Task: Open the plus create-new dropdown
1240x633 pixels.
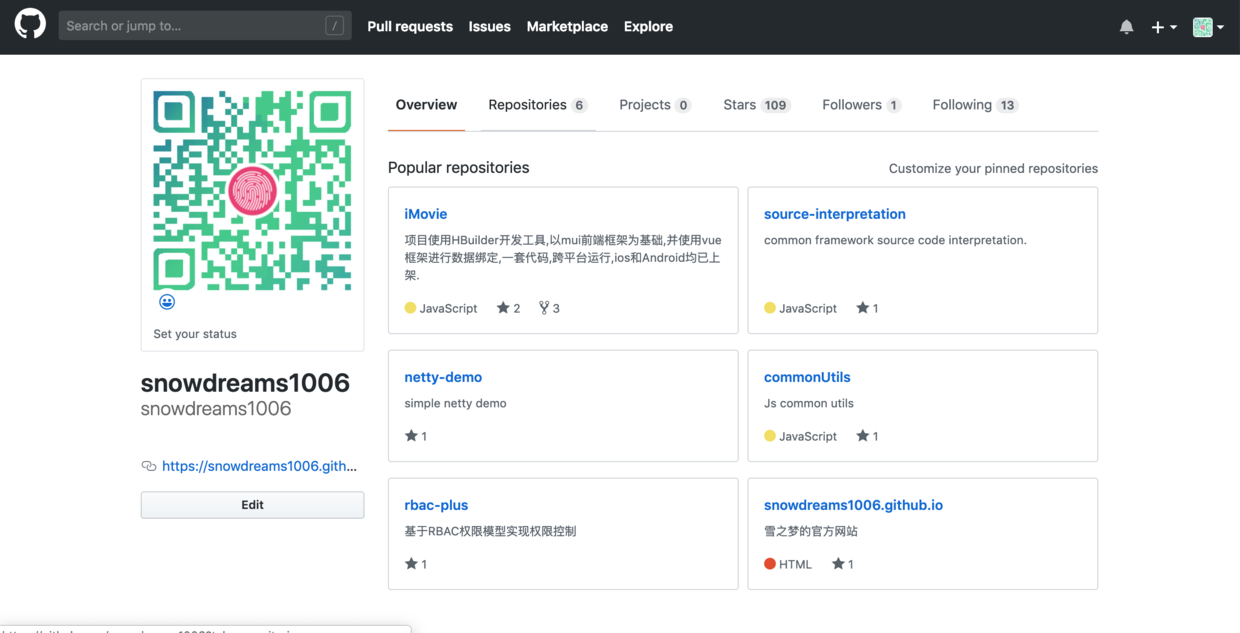Action: [x=1163, y=27]
